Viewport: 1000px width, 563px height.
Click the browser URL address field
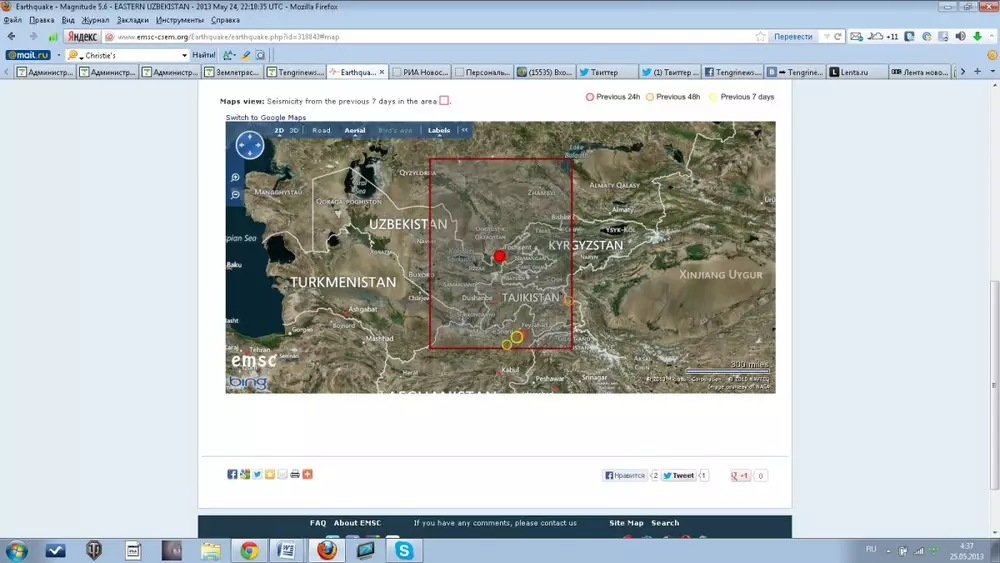[430, 37]
